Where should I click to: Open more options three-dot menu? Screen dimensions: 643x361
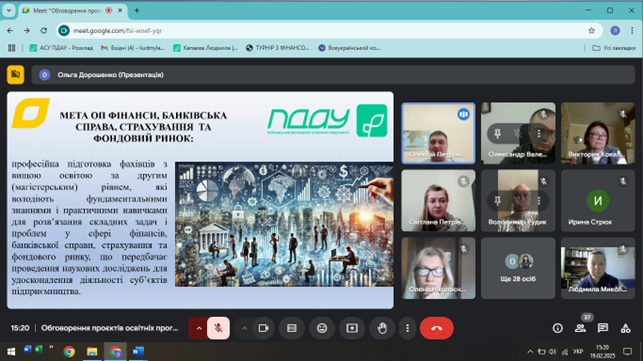coord(407,328)
